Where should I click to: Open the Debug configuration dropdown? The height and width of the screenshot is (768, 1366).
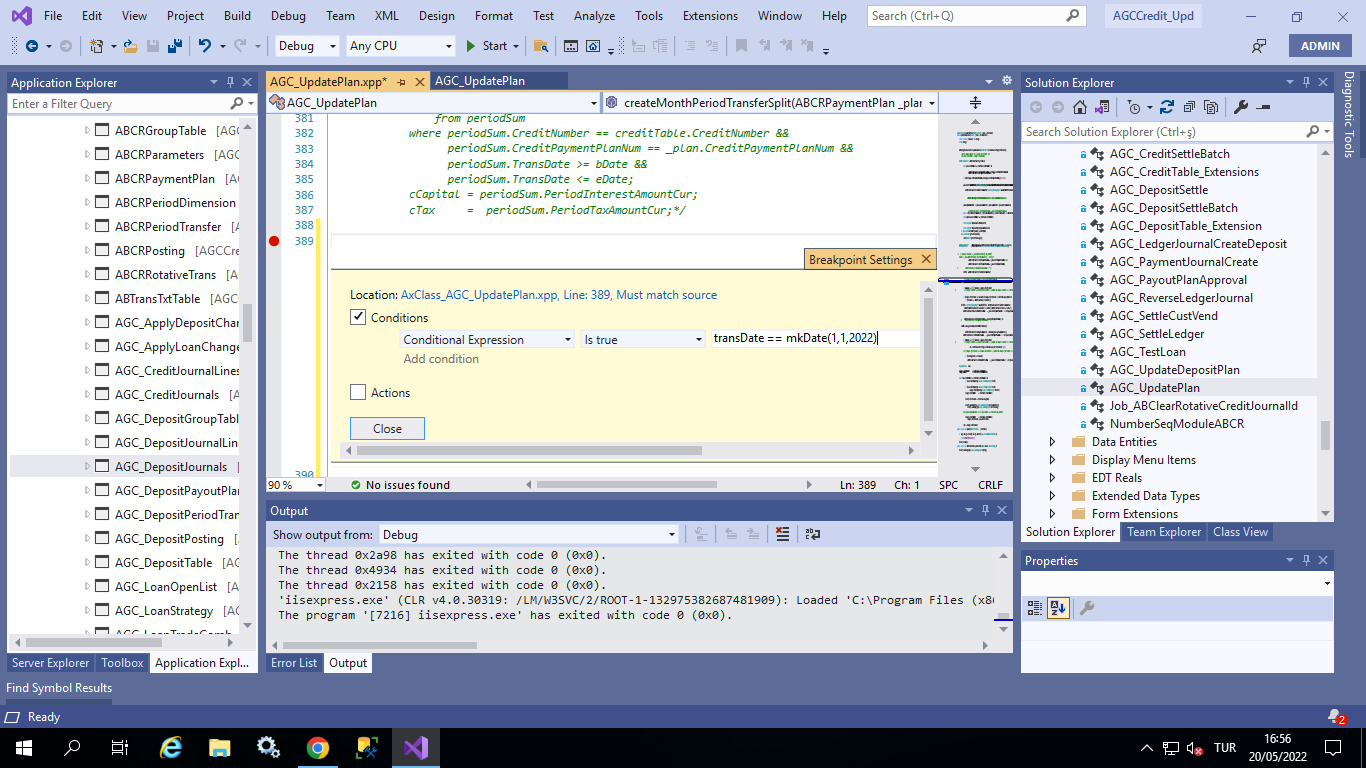[x=306, y=46]
